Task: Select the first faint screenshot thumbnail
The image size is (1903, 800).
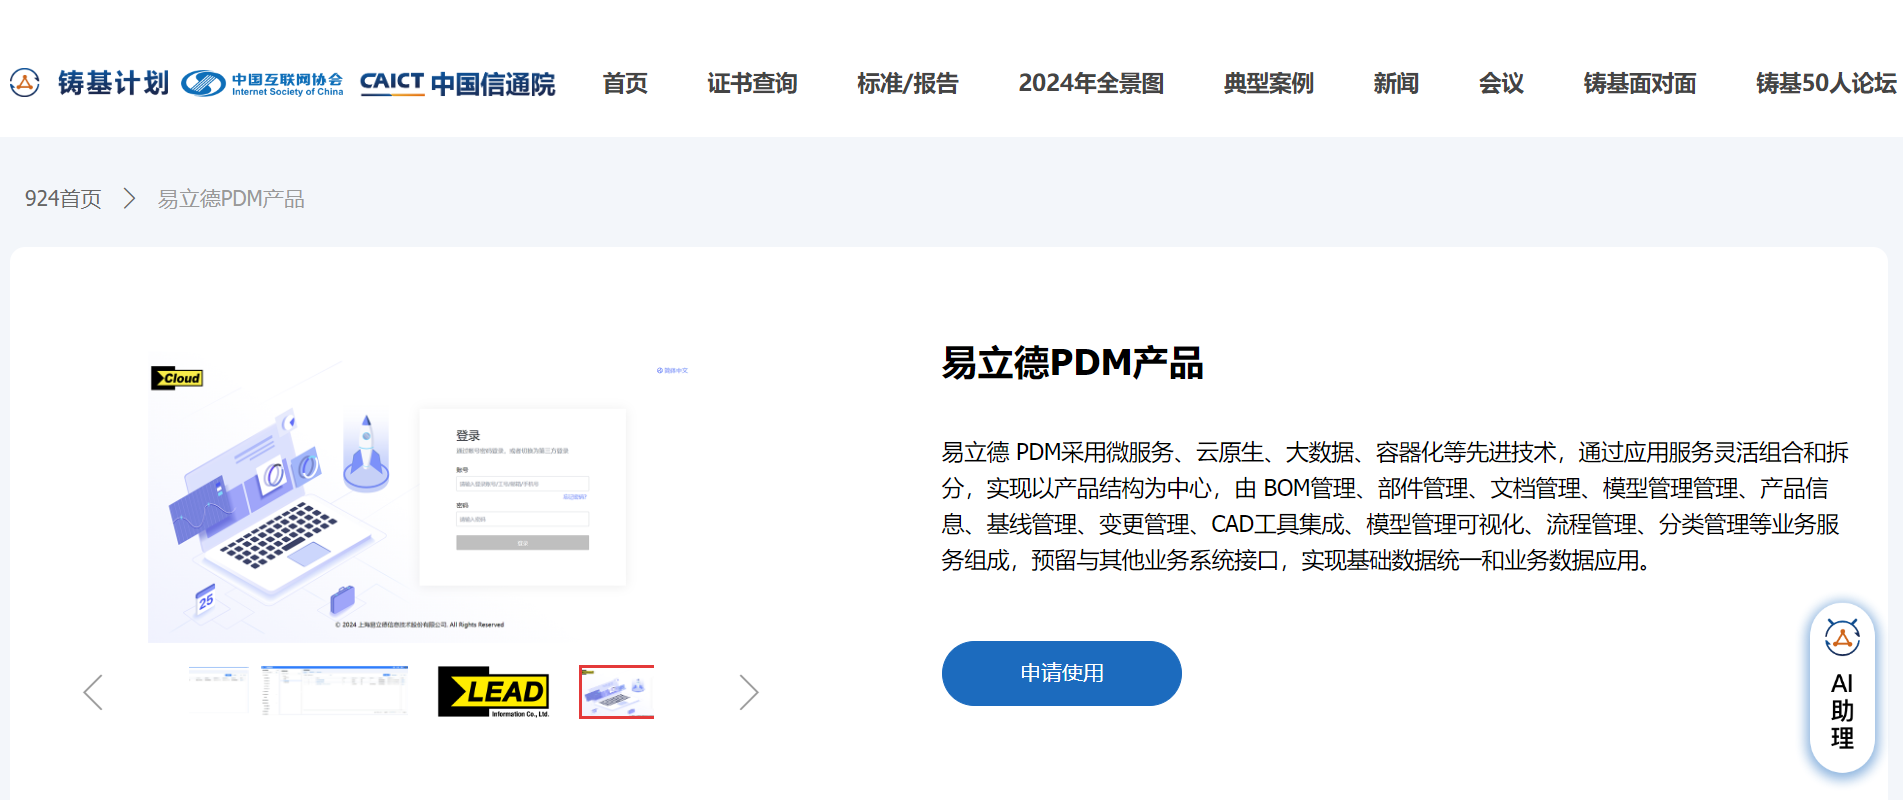Action: [218, 689]
